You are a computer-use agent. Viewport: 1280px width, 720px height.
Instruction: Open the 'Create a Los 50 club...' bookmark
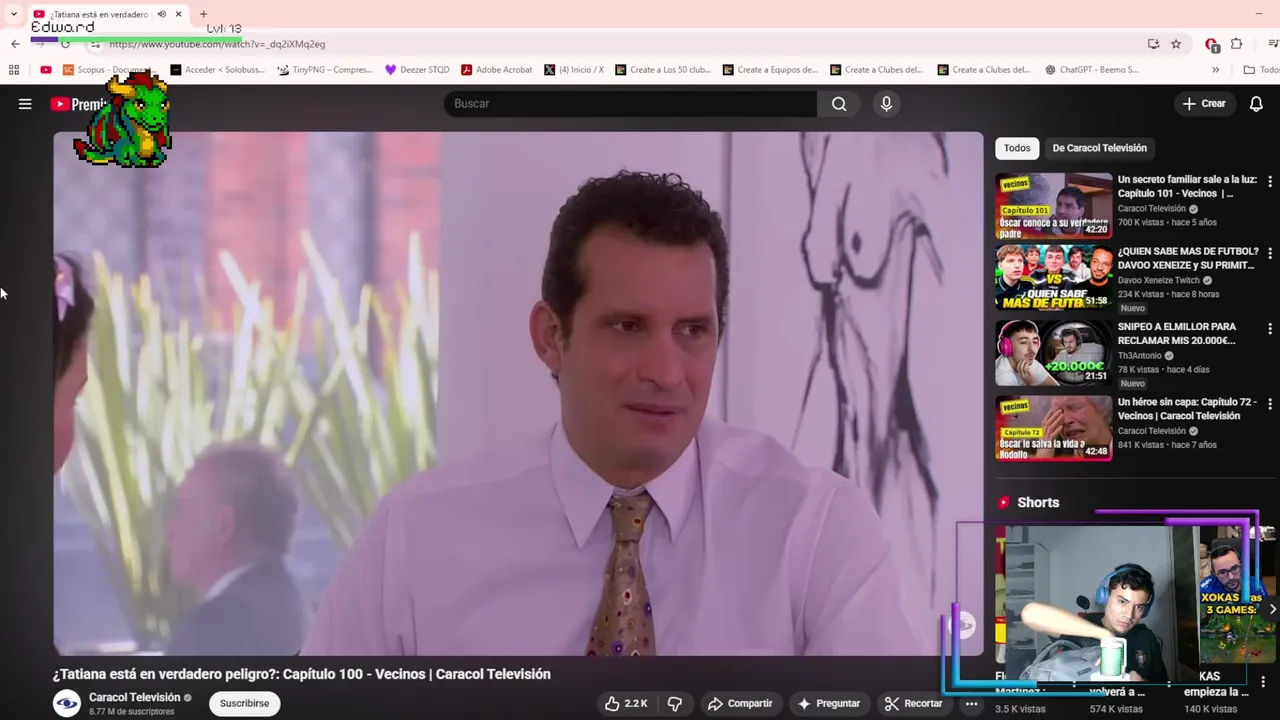(x=663, y=70)
